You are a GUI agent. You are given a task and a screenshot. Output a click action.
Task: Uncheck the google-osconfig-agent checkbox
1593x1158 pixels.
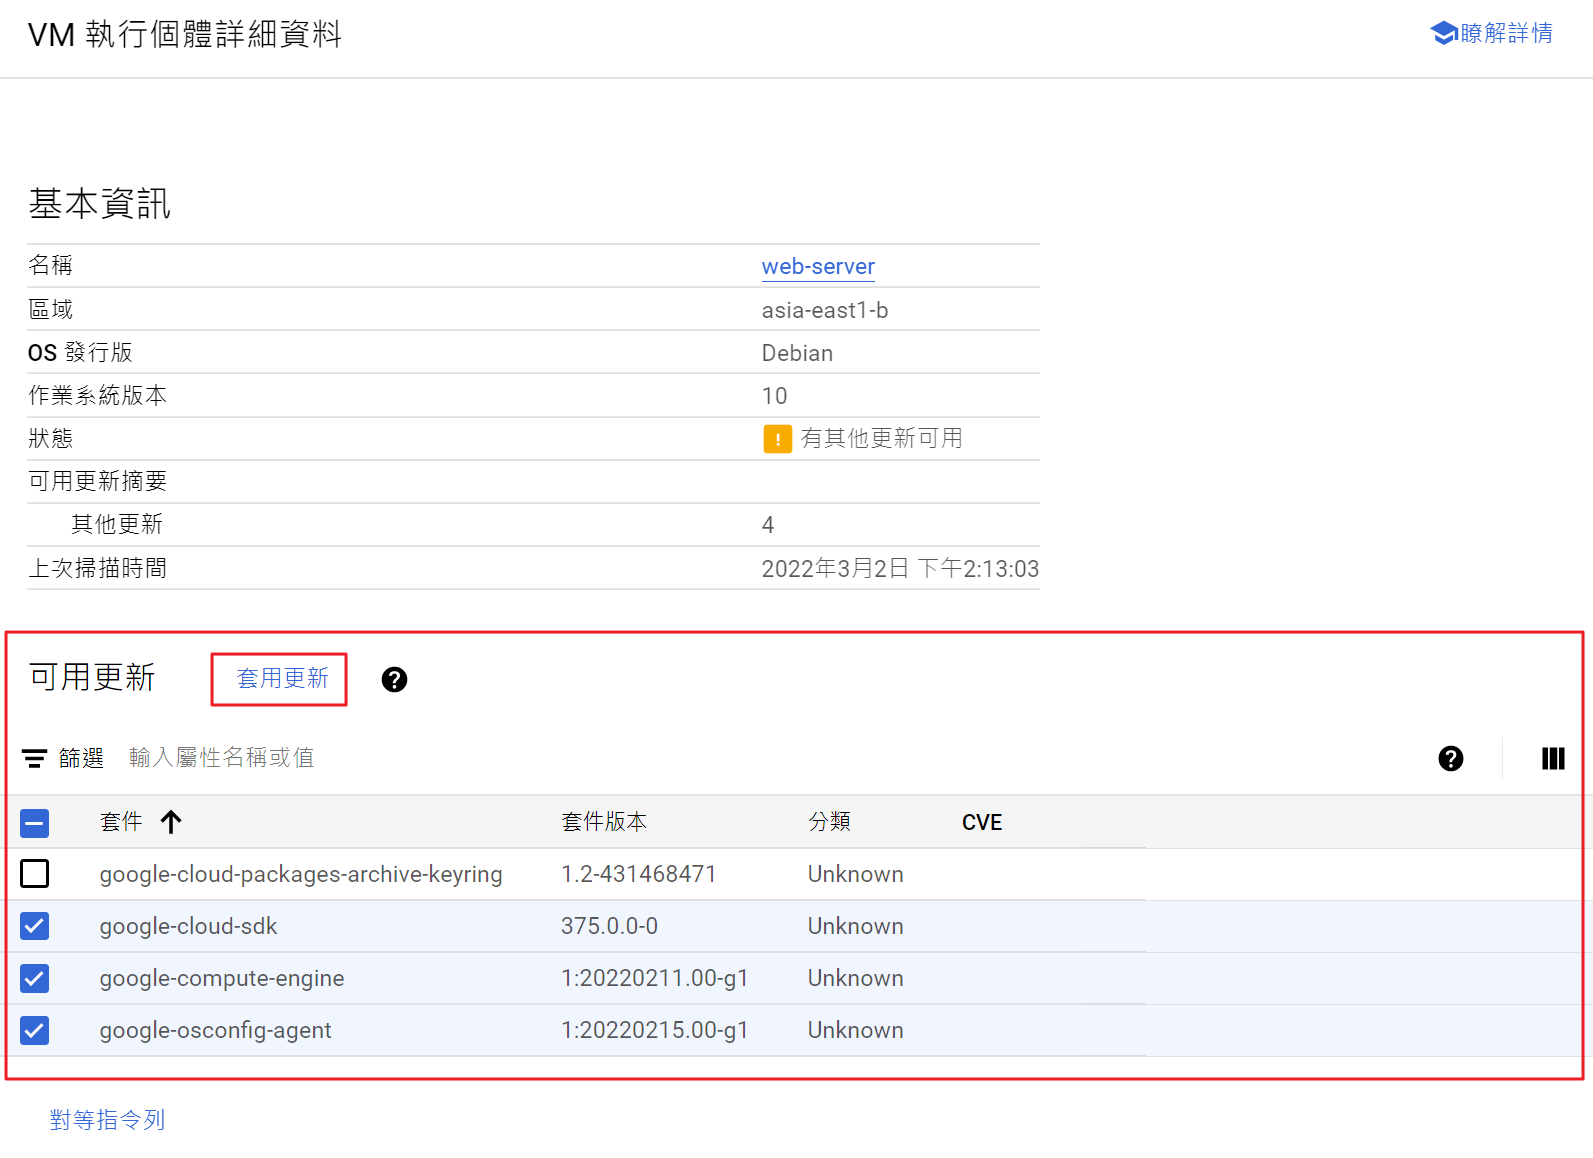(x=35, y=1030)
